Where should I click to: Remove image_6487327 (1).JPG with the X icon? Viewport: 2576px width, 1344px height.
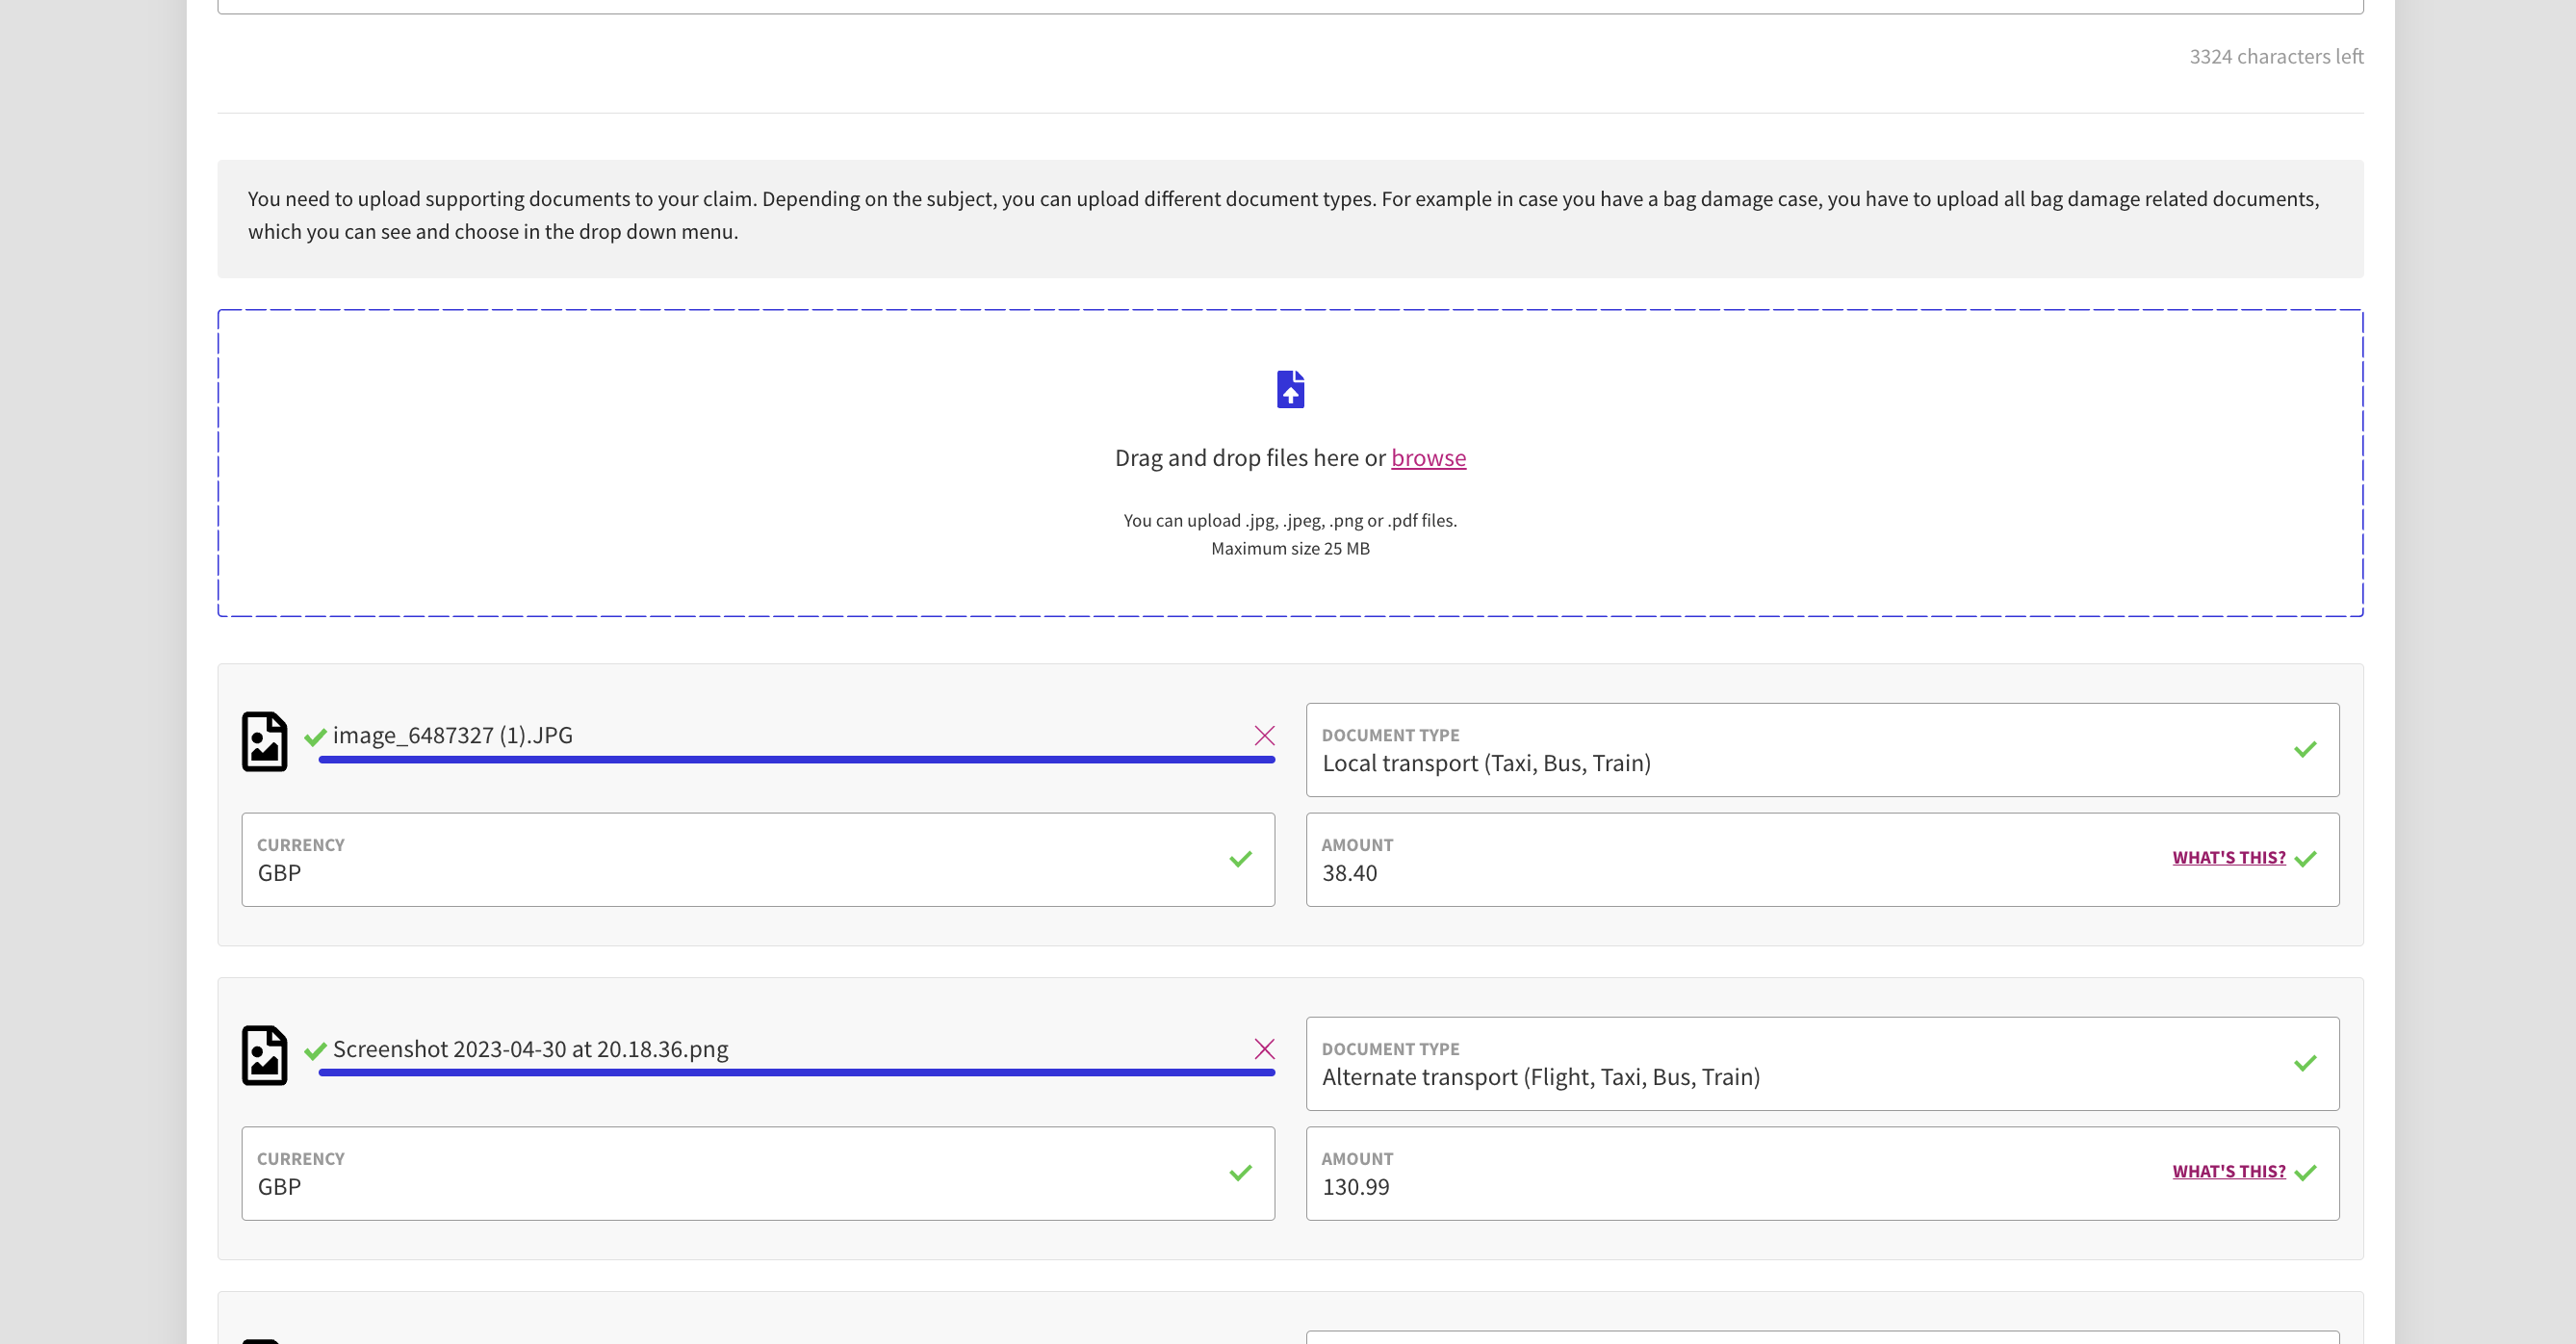tap(1264, 736)
